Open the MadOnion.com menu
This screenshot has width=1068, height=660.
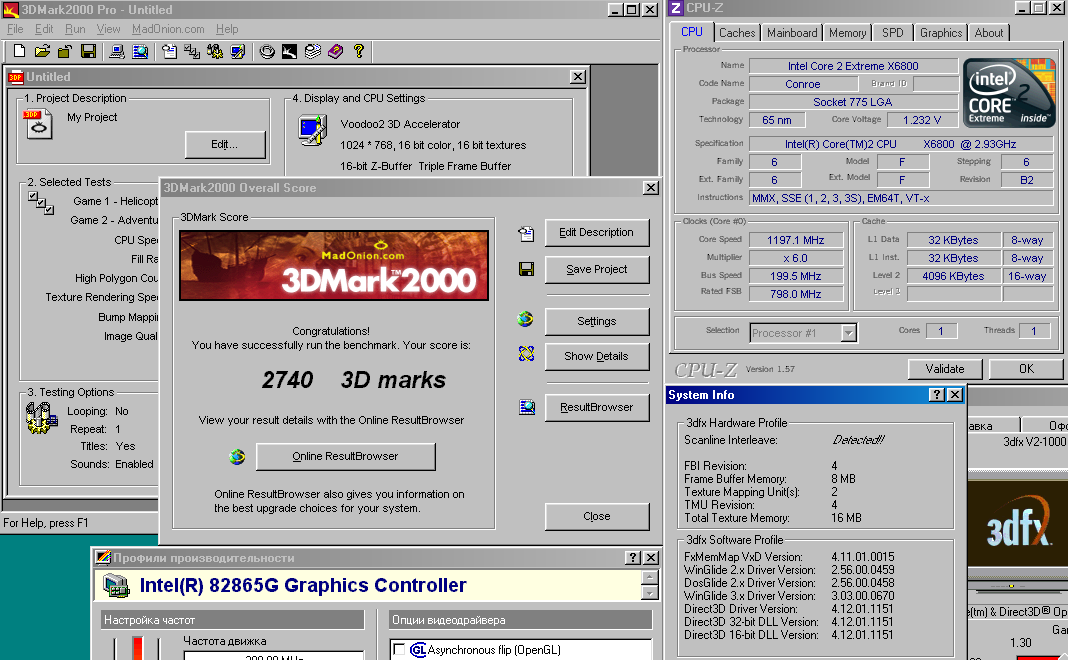coord(168,29)
